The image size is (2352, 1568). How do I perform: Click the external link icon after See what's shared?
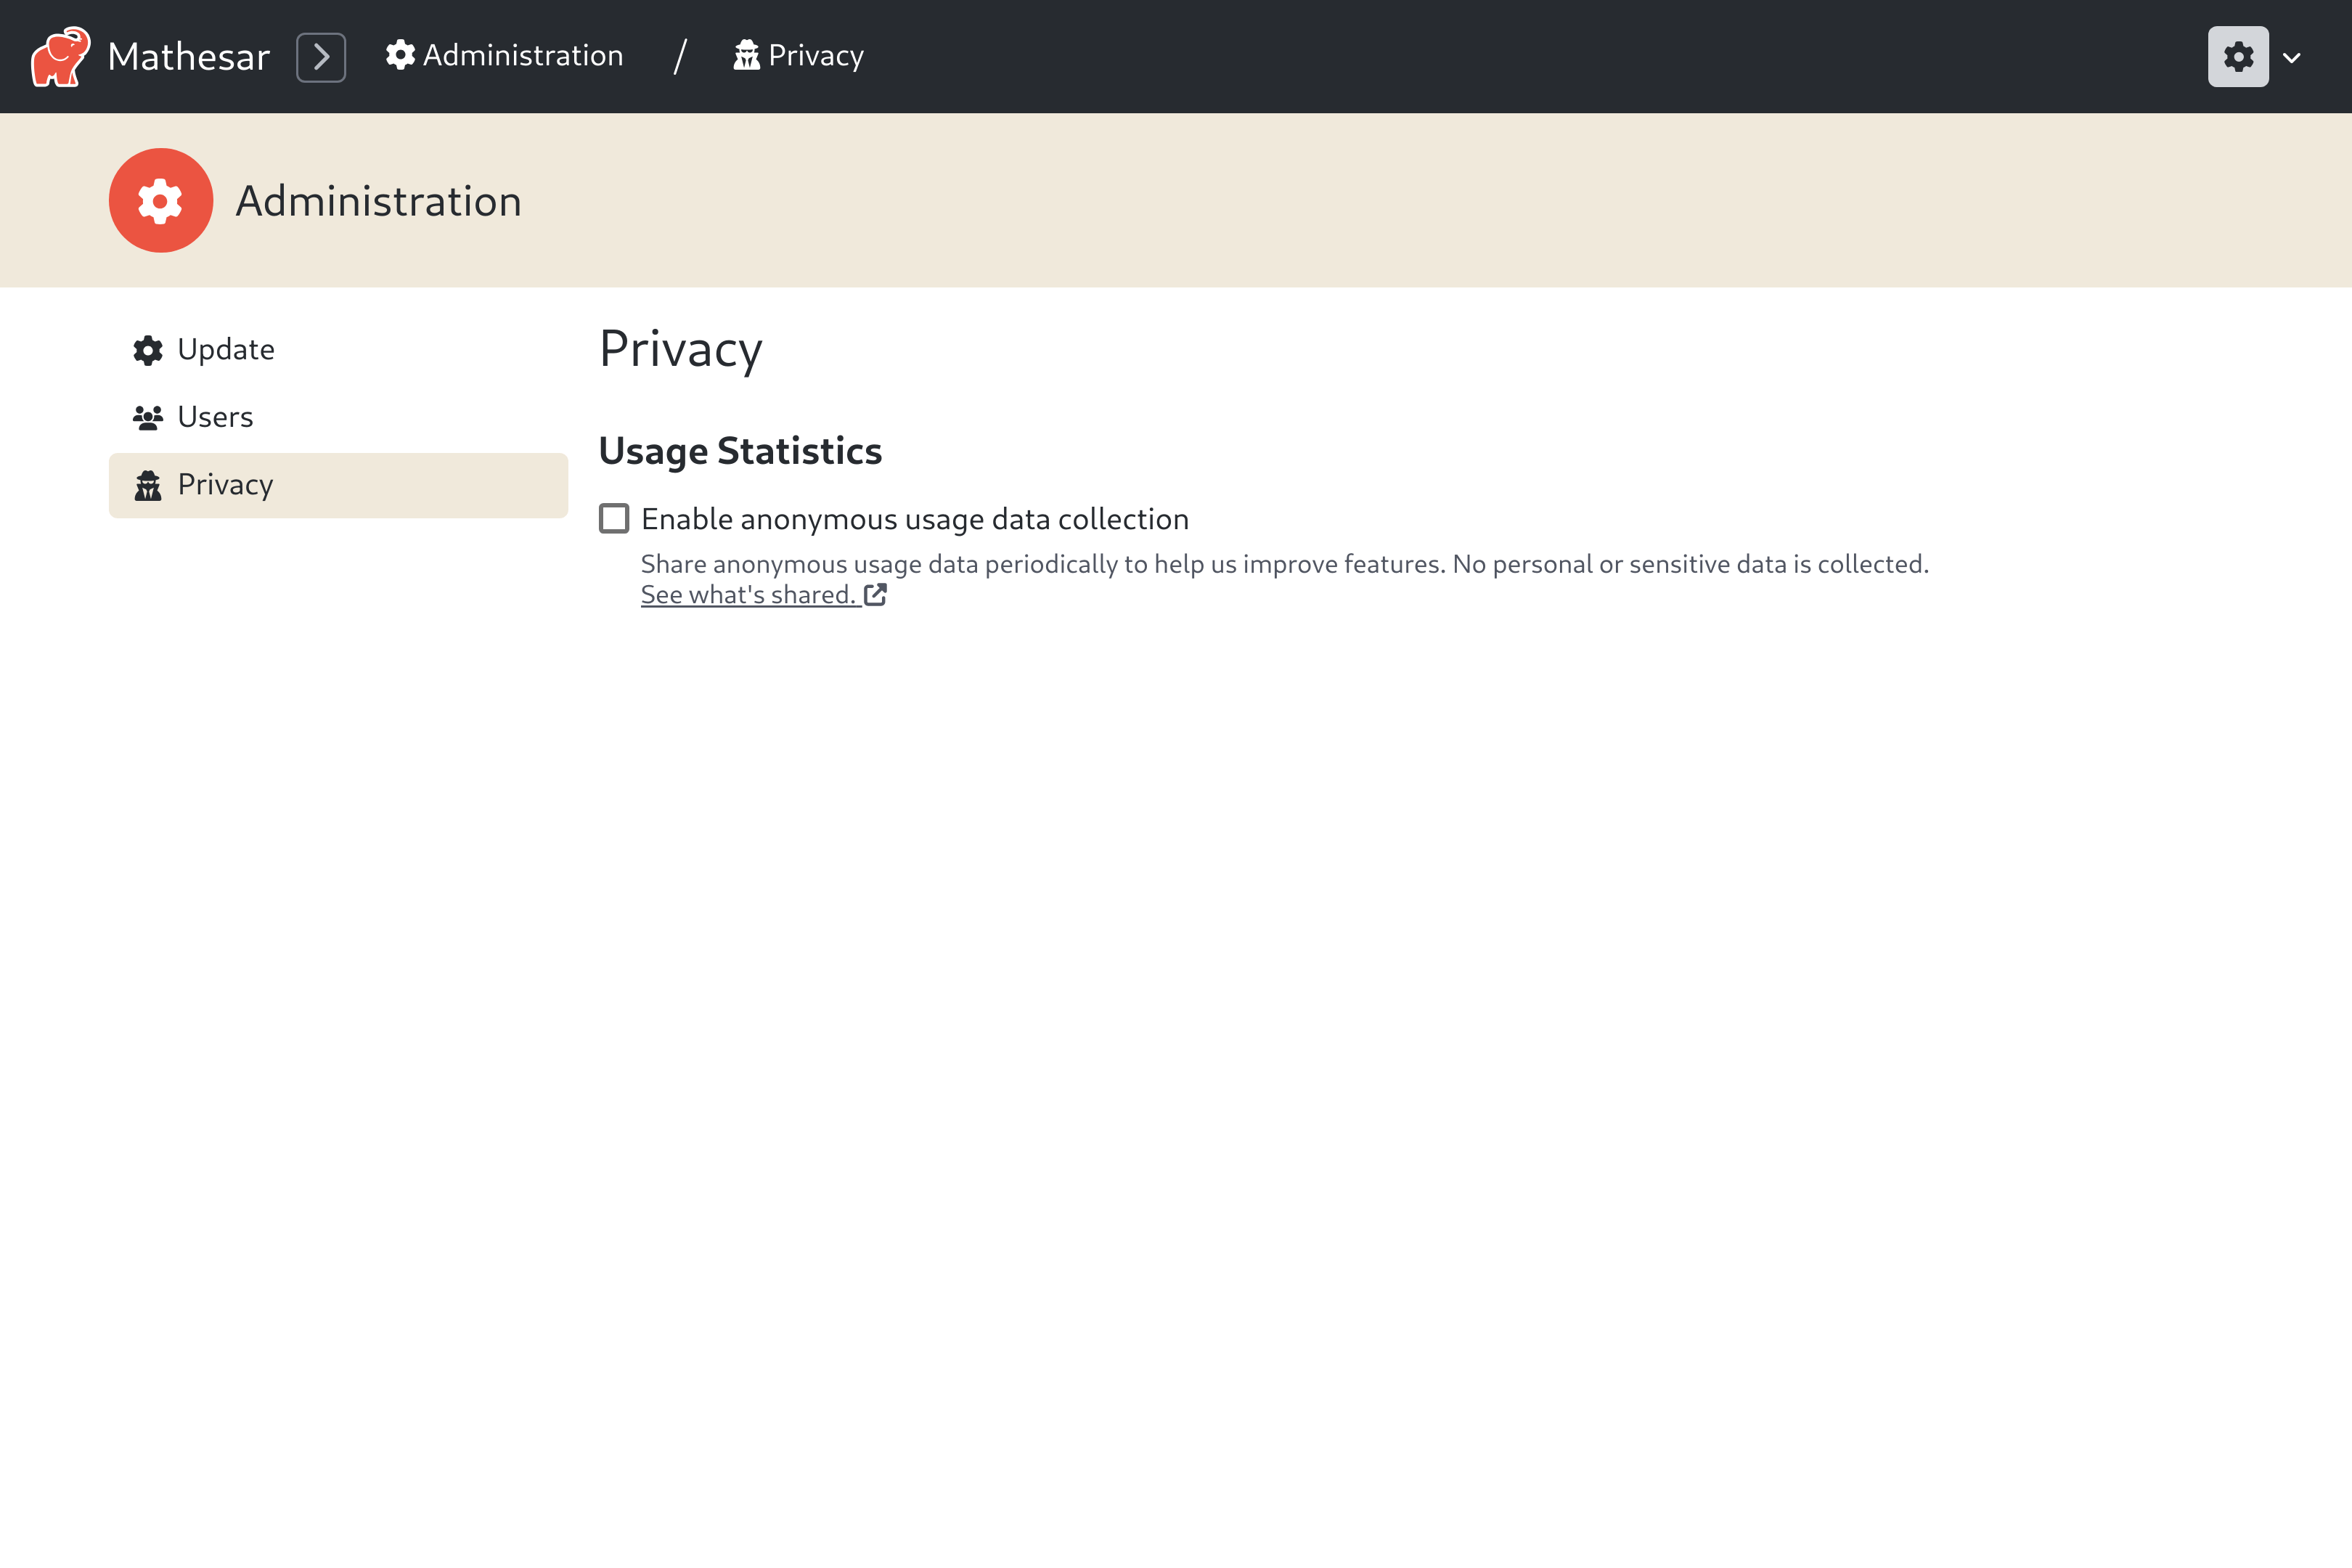tap(876, 594)
